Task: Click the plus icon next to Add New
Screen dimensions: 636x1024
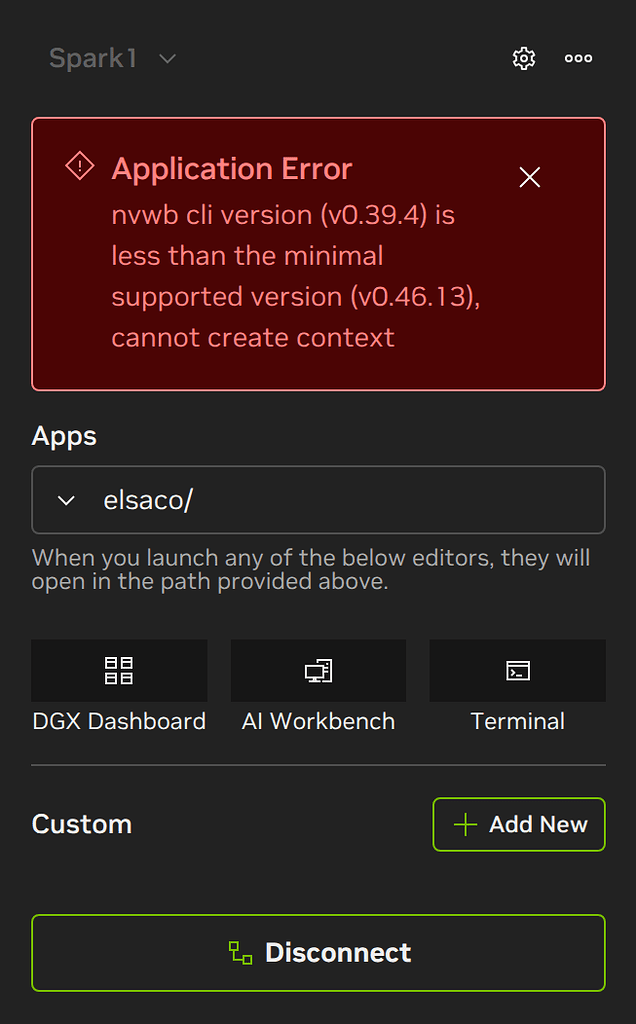Action: point(464,824)
